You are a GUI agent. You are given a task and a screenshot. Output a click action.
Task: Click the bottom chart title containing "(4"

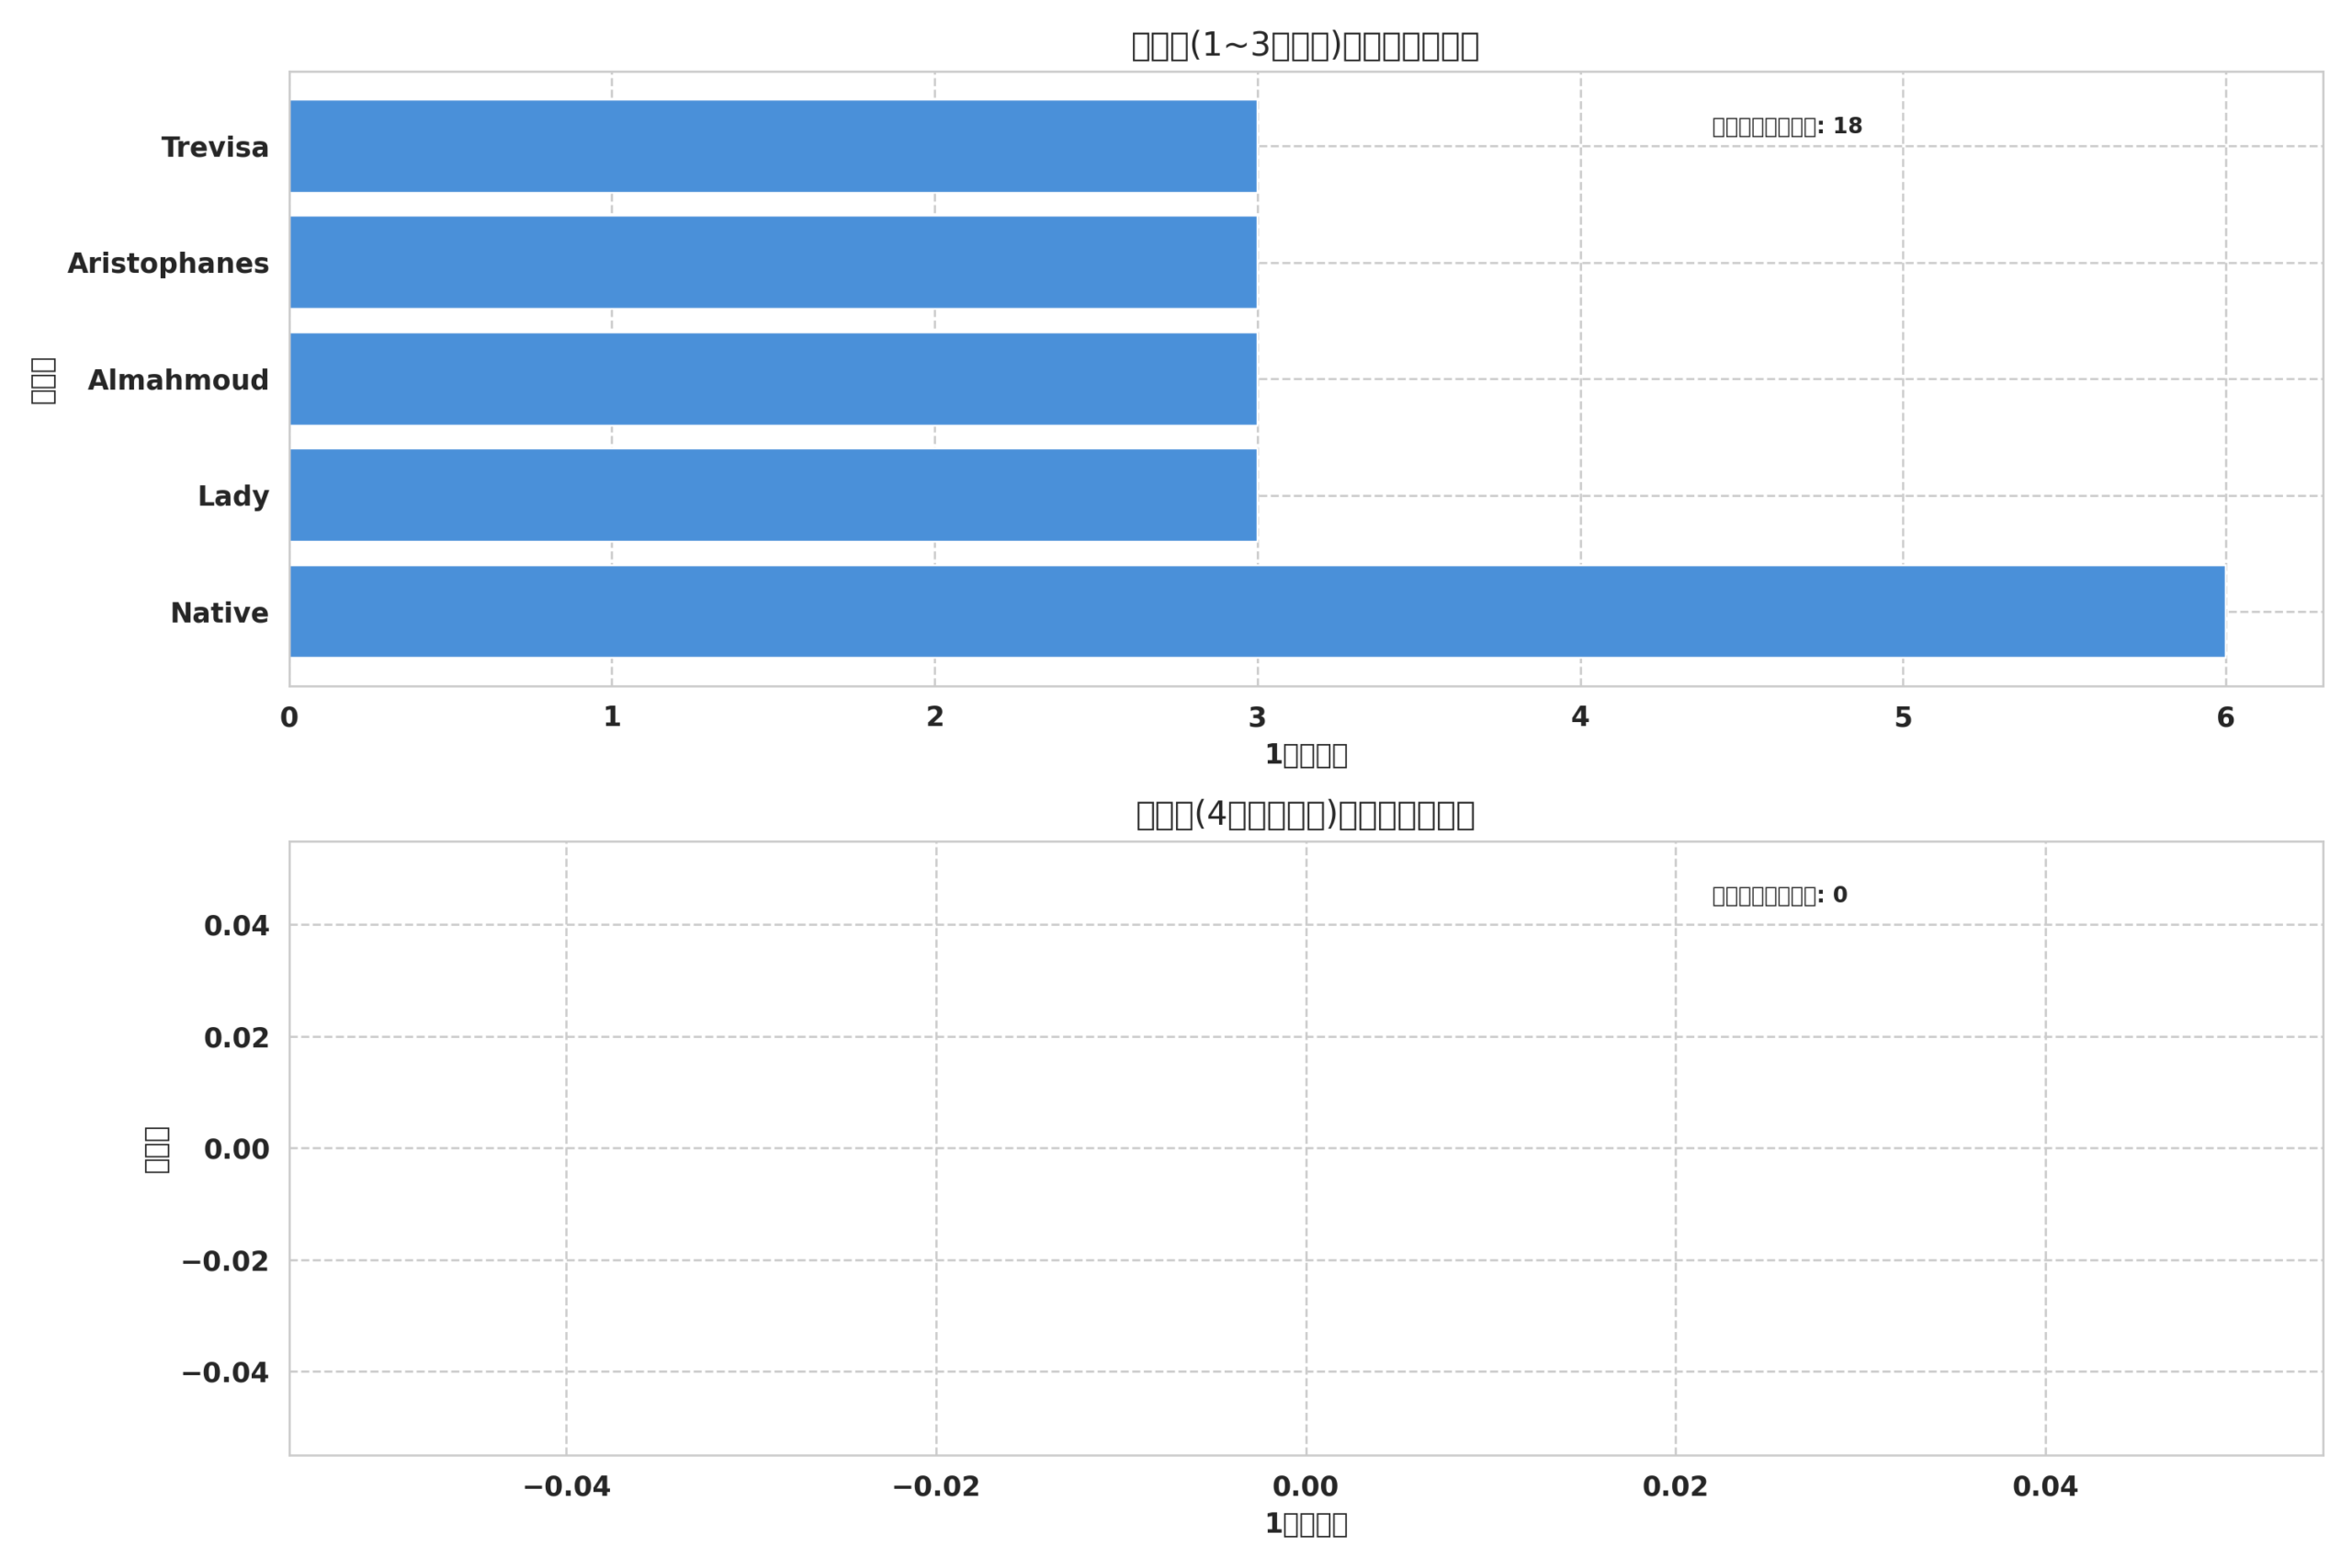point(1305,815)
